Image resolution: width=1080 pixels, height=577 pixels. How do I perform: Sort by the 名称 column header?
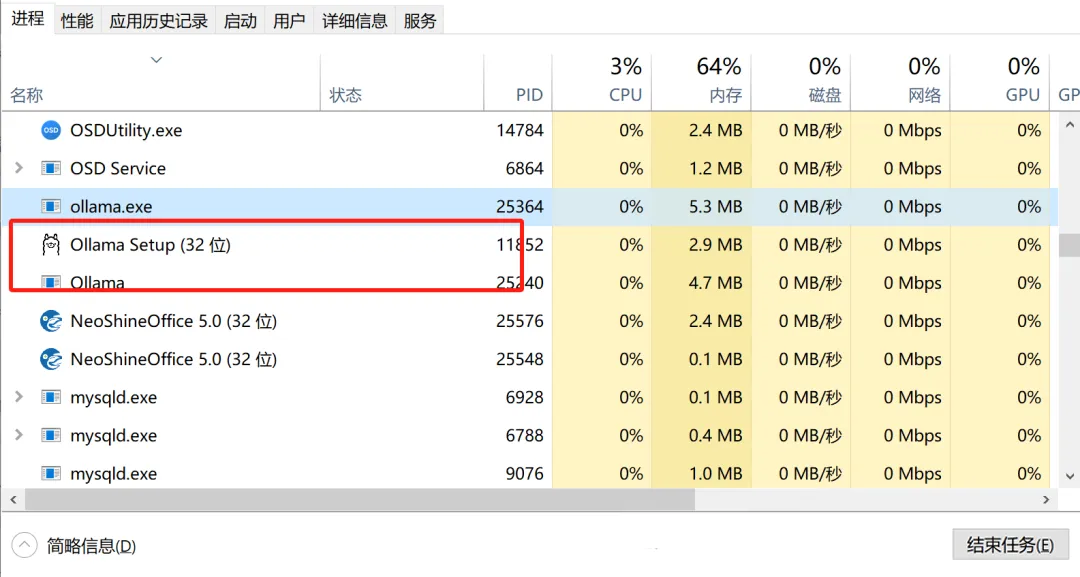162,83
